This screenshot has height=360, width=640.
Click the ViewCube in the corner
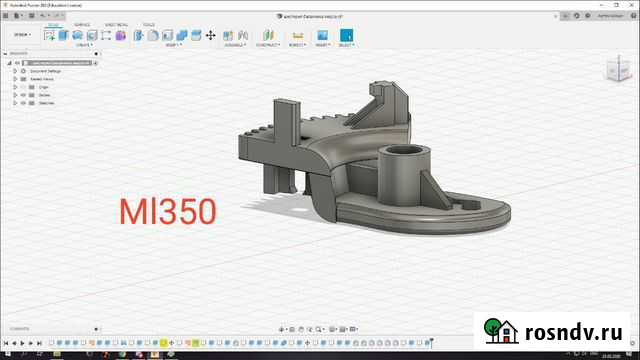[618, 69]
